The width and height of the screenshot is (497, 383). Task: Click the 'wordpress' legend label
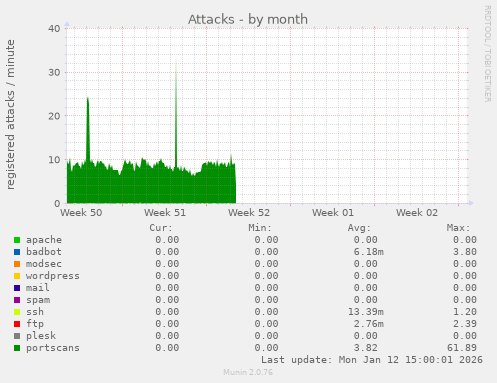pyautogui.click(x=53, y=276)
